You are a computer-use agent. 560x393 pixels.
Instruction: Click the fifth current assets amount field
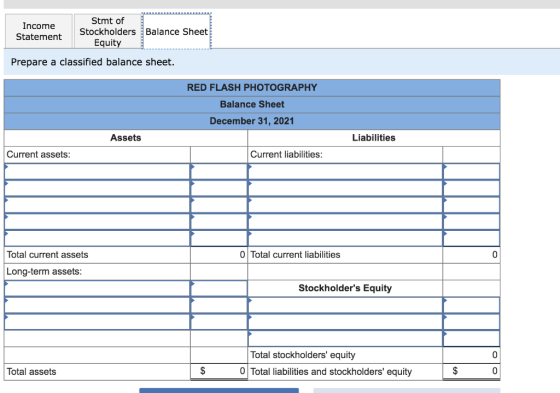tap(219, 238)
